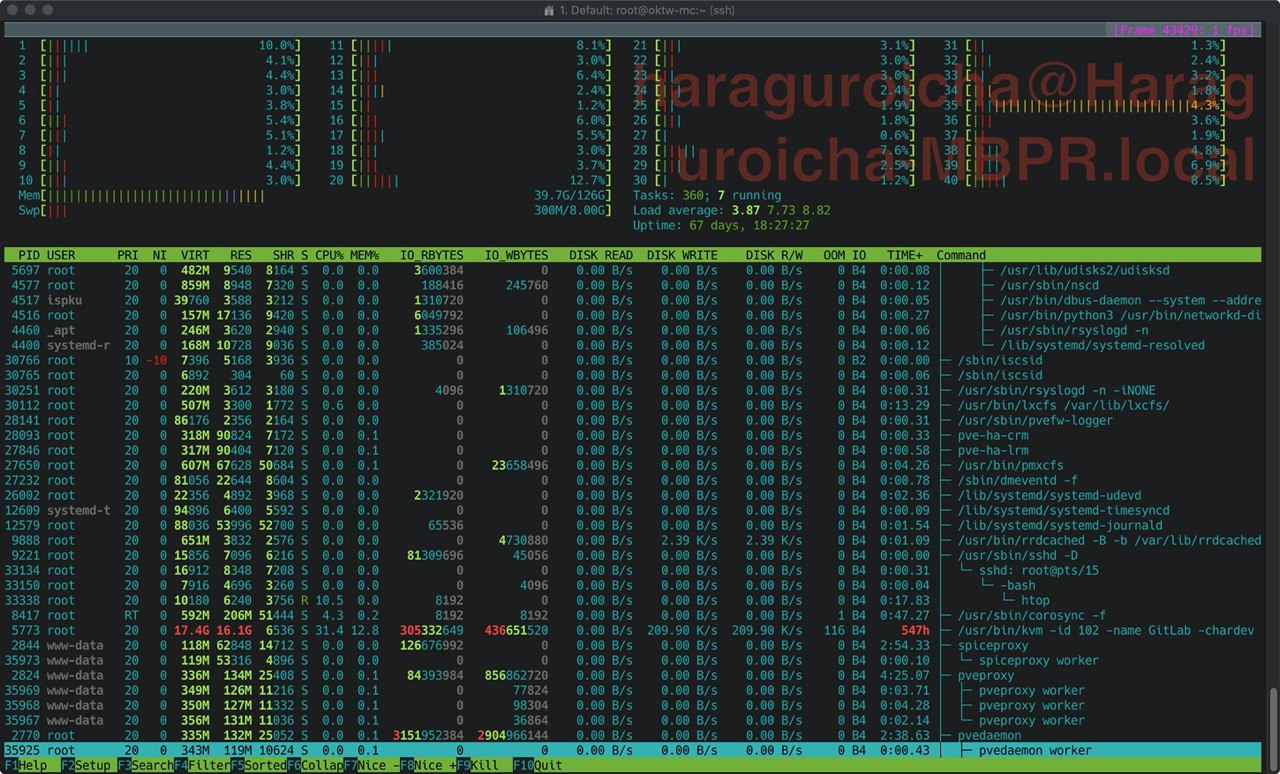Select the /usr/bin/lxcfs process row
The height and width of the screenshot is (774, 1280).
click(x=633, y=405)
